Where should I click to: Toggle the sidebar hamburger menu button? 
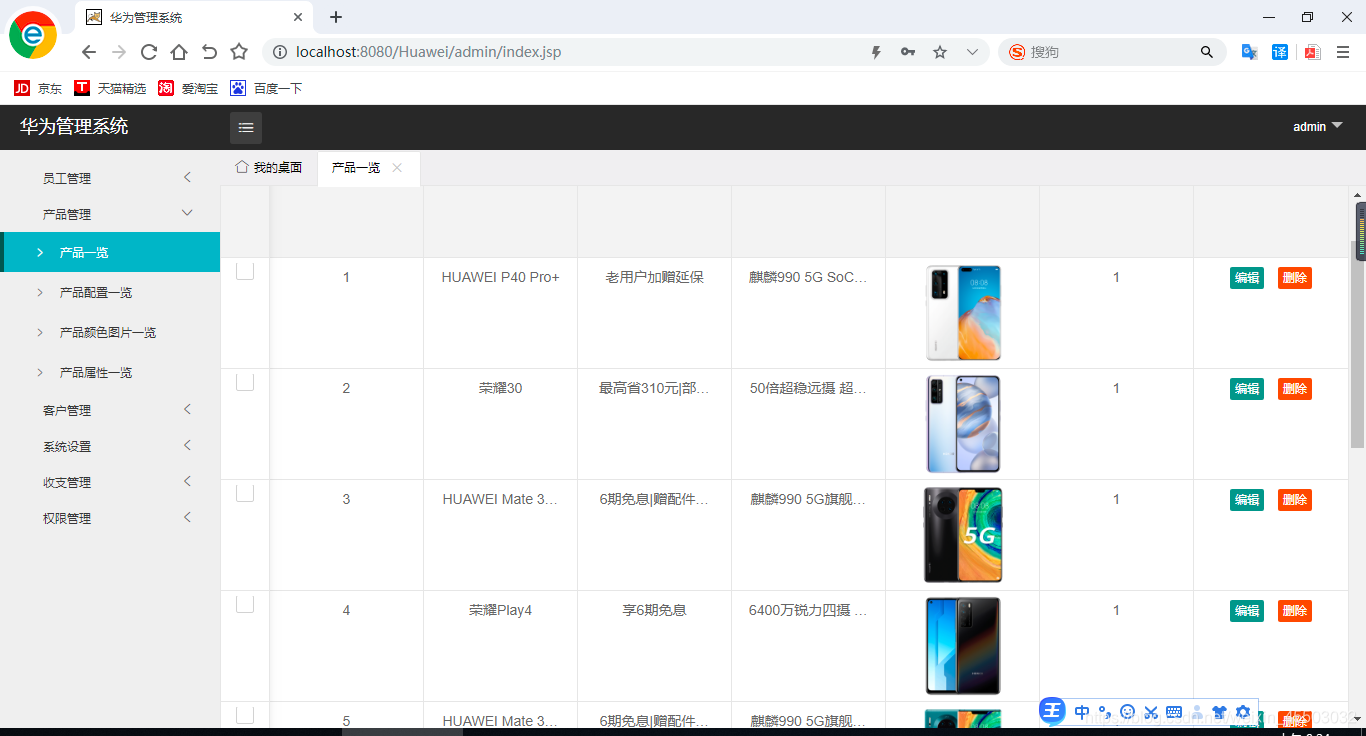(246, 127)
